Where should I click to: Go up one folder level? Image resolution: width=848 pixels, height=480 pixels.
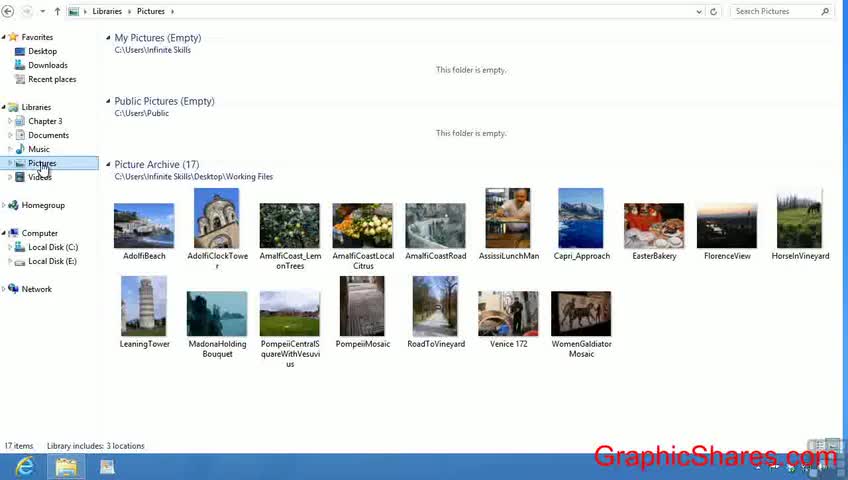coord(57,11)
